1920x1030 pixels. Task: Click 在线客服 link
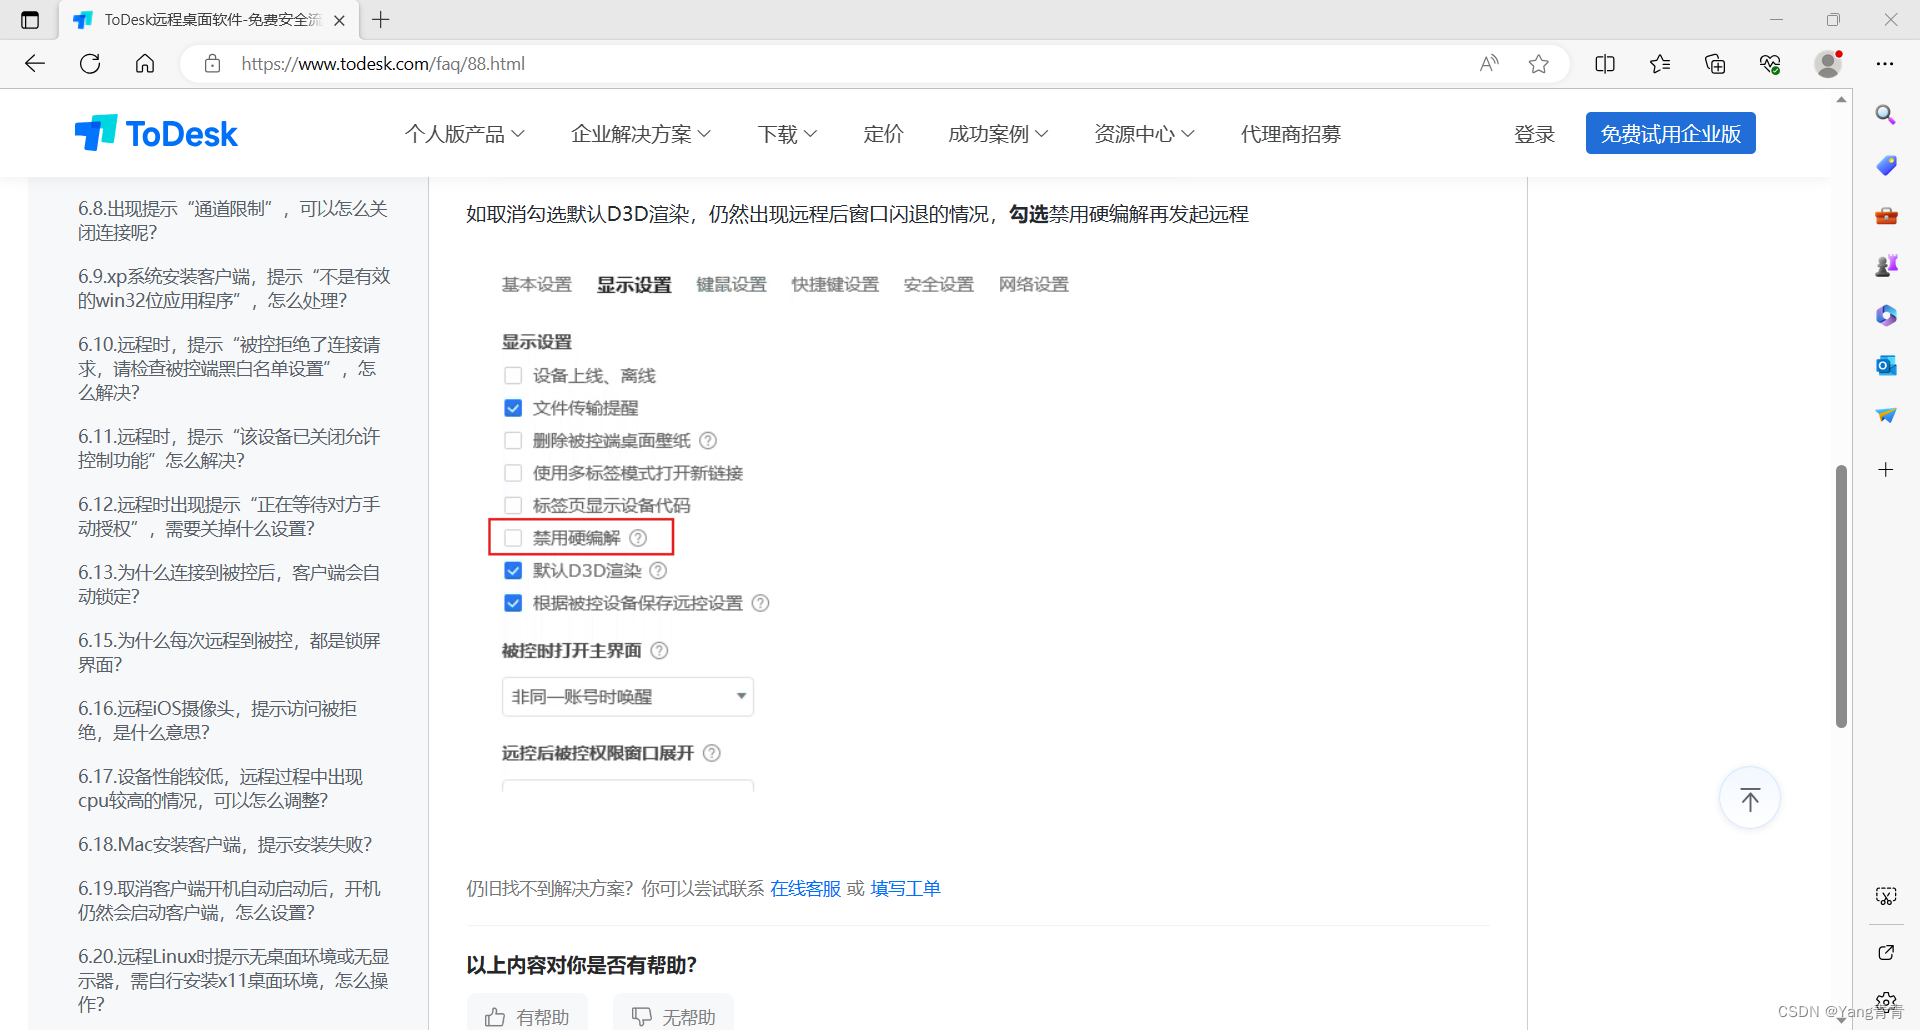point(805,889)
